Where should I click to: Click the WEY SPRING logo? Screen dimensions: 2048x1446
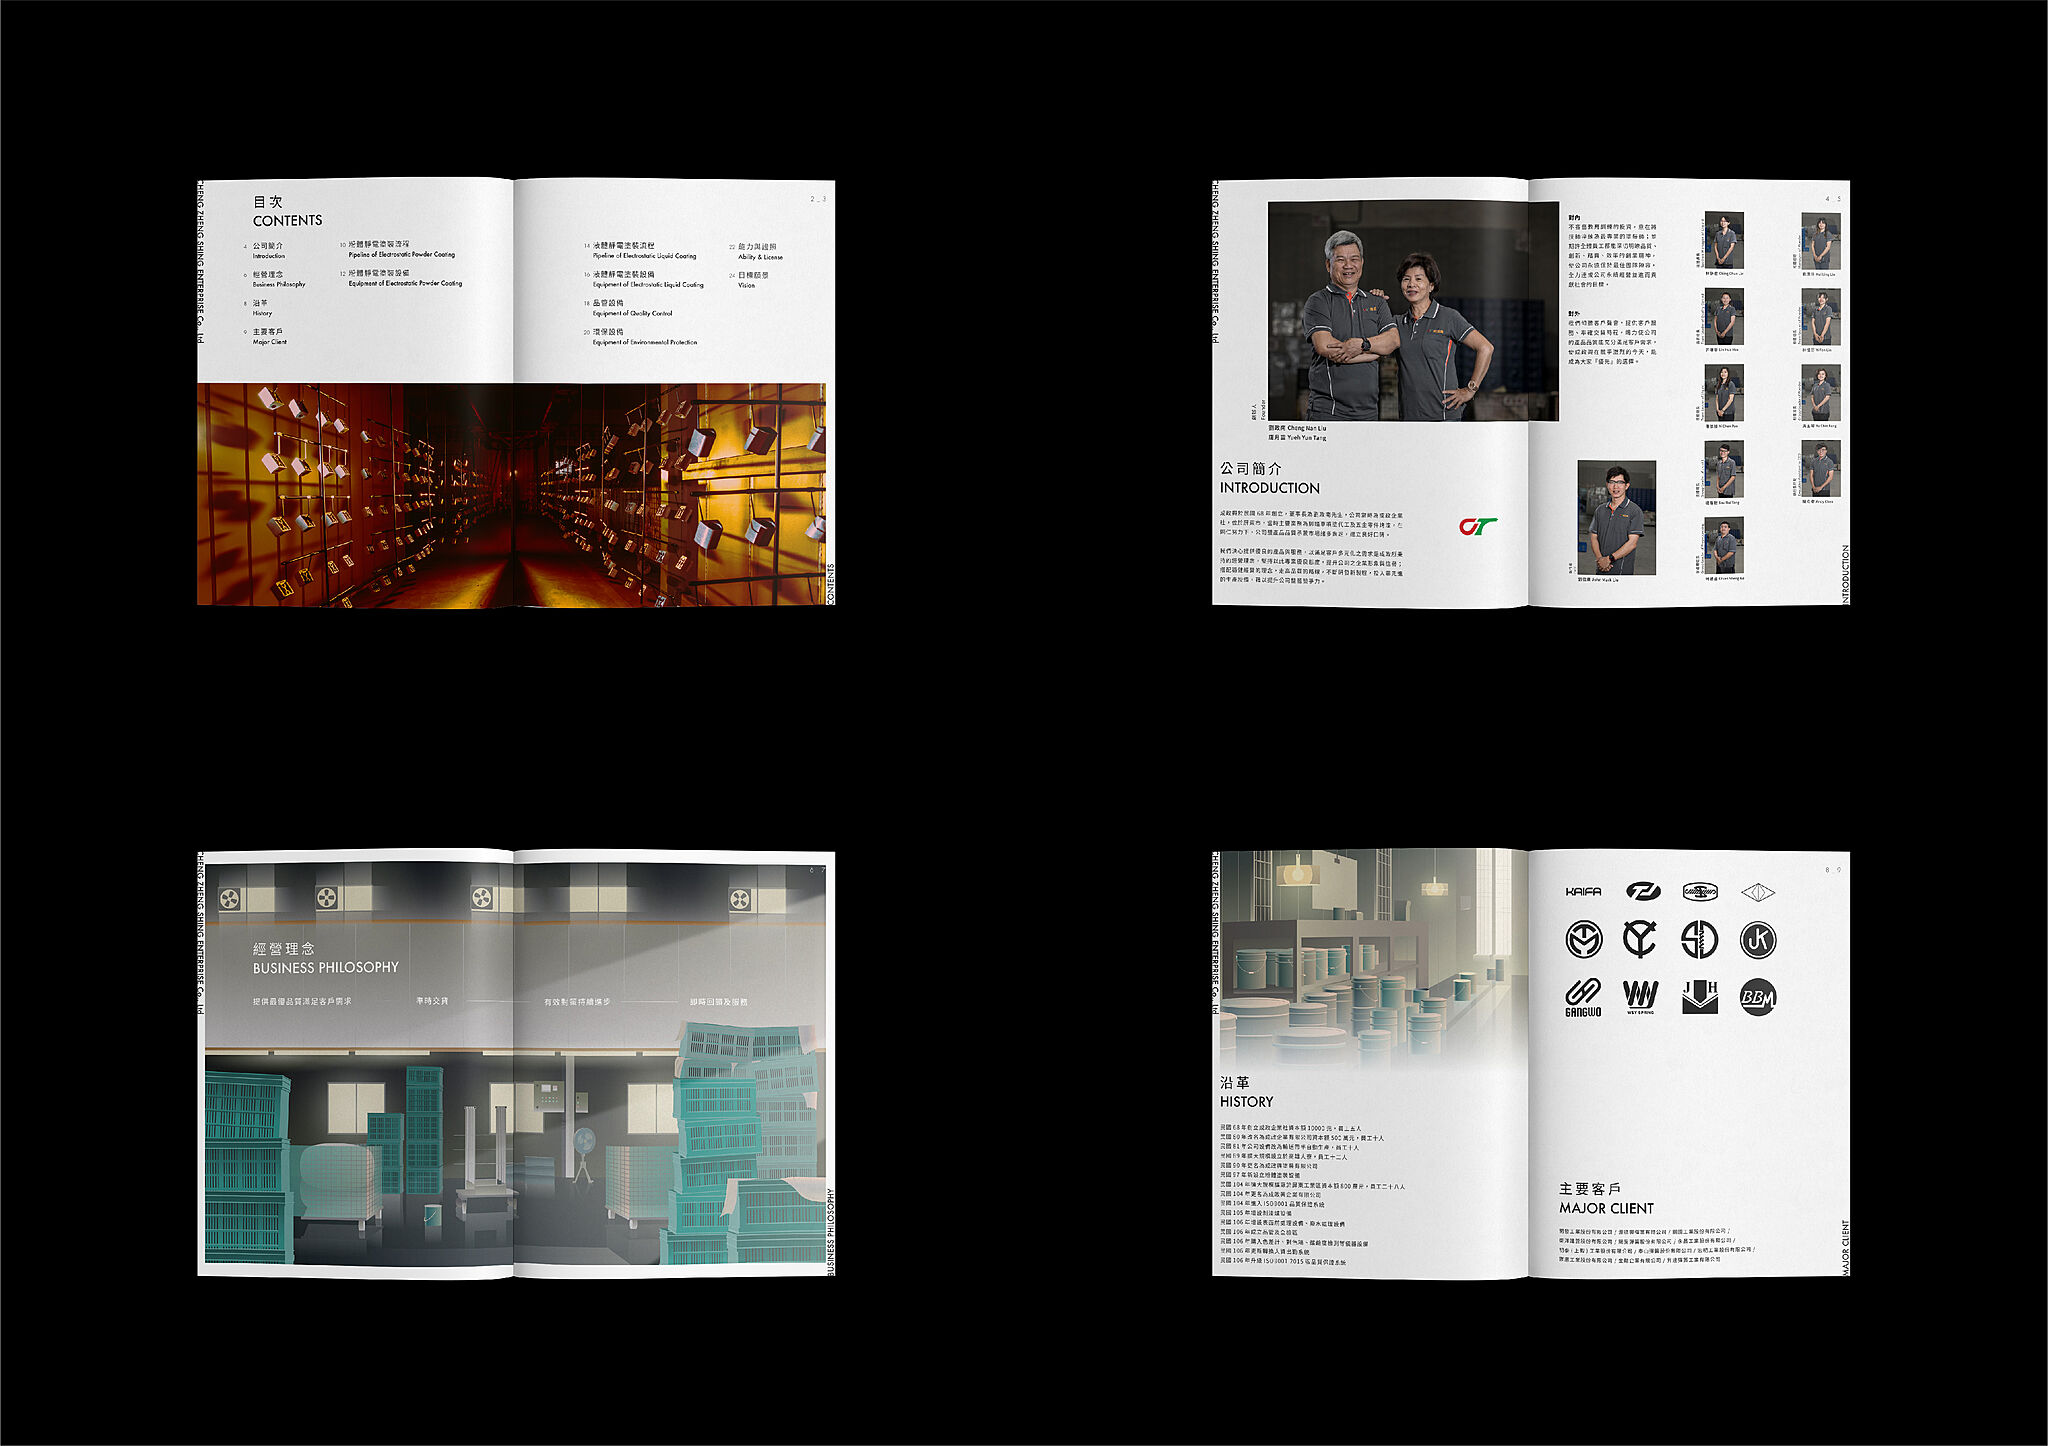(x=1640, y=997)
